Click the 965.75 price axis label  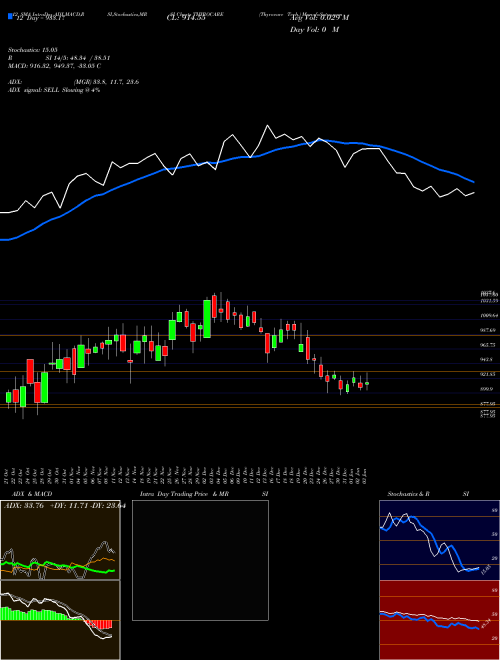489,345
